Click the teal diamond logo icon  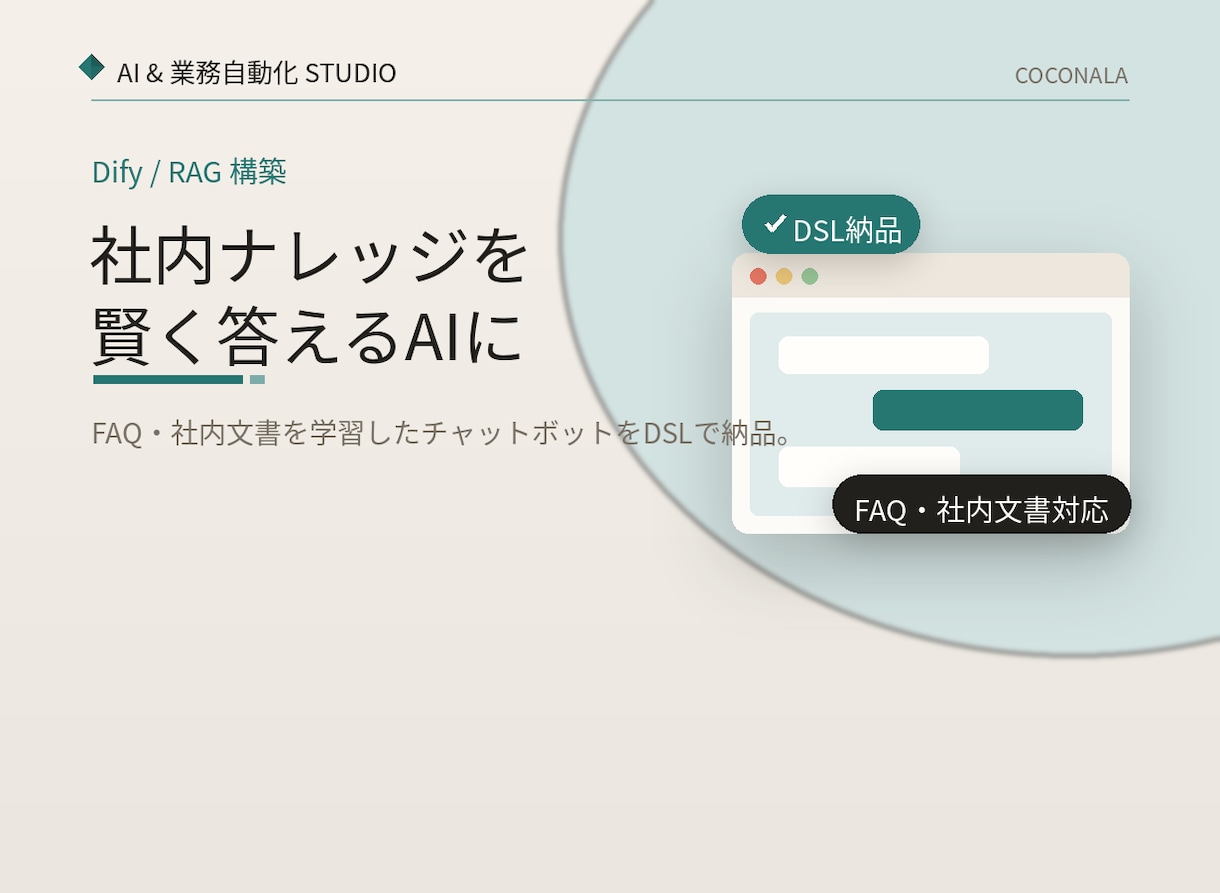click(92, 67)
